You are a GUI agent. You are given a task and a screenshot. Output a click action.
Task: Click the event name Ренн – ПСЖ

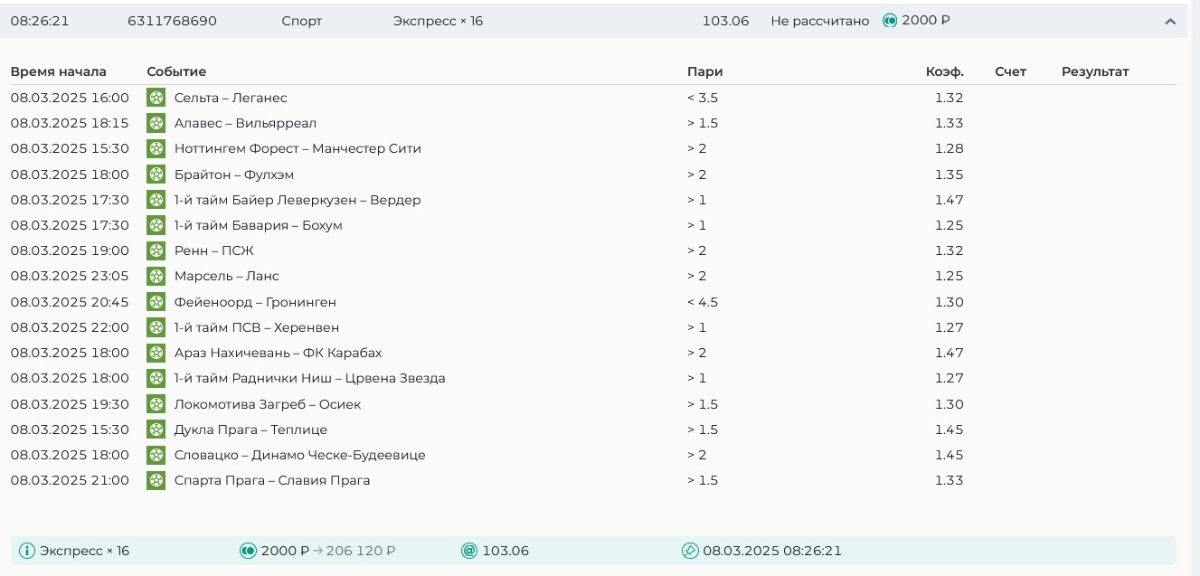pos(214,251)
